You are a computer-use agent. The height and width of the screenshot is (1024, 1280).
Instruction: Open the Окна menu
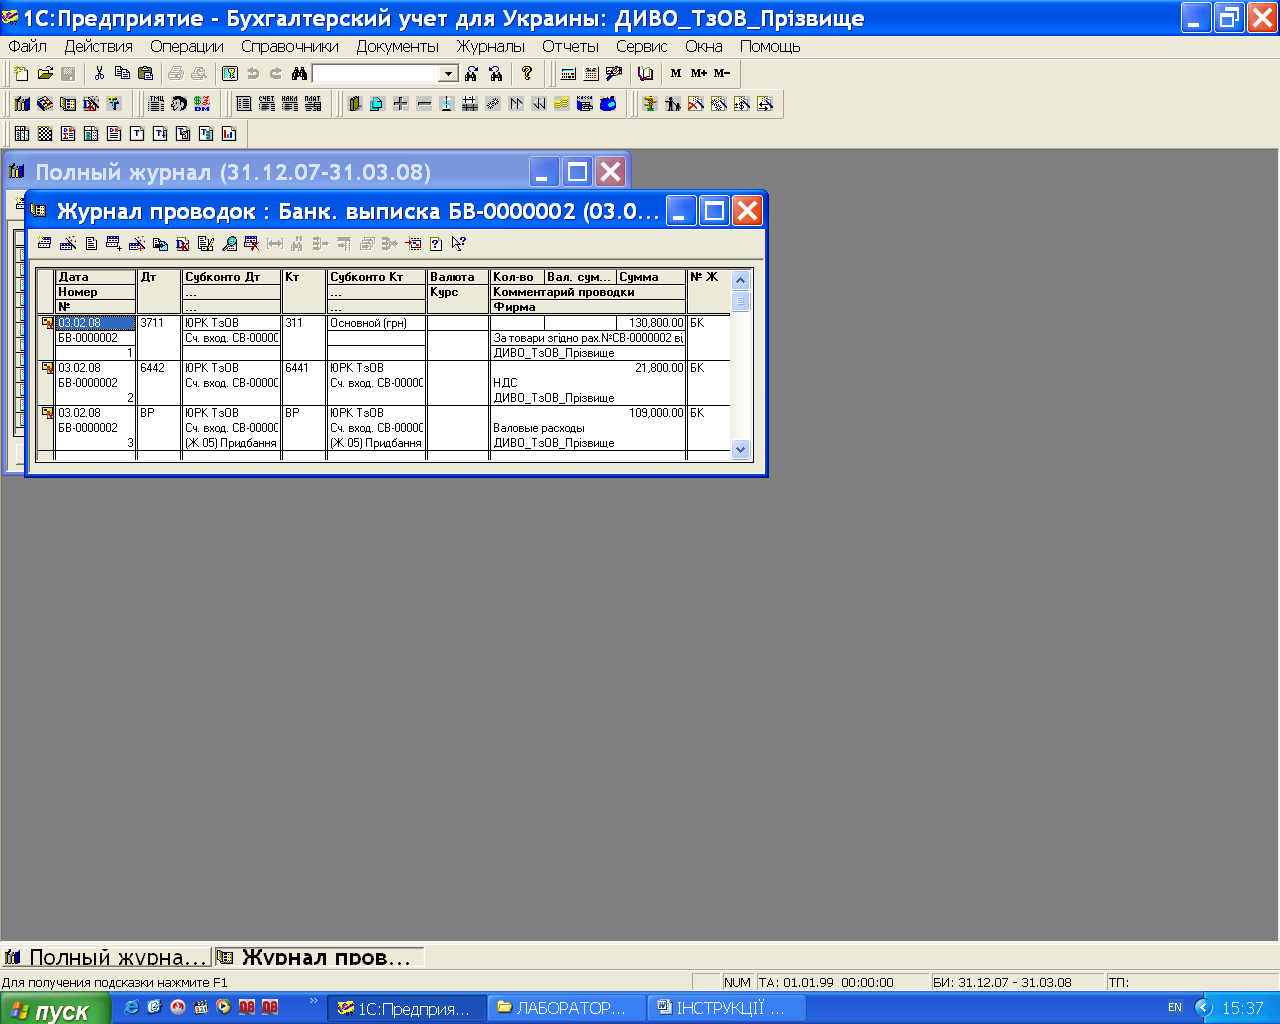tap(704, 46)
